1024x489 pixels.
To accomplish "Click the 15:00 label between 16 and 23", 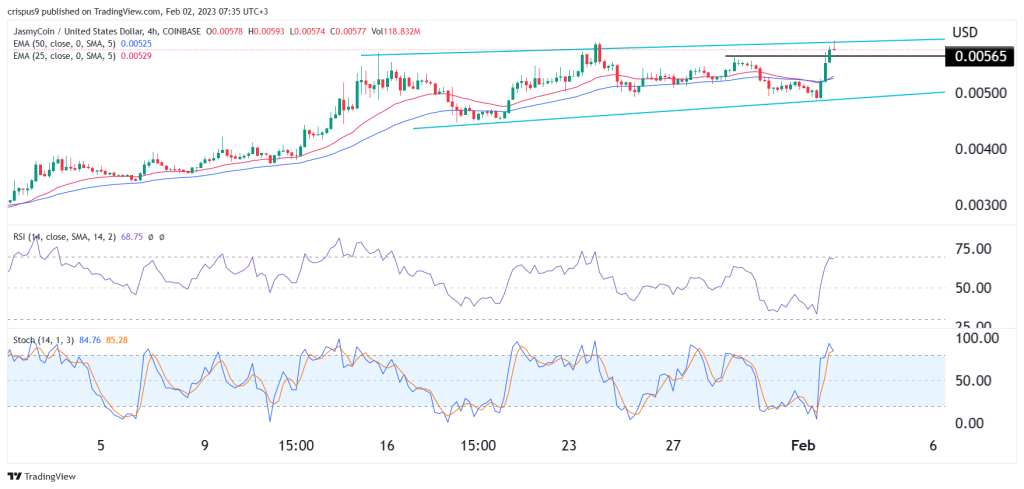I will 476,445.
